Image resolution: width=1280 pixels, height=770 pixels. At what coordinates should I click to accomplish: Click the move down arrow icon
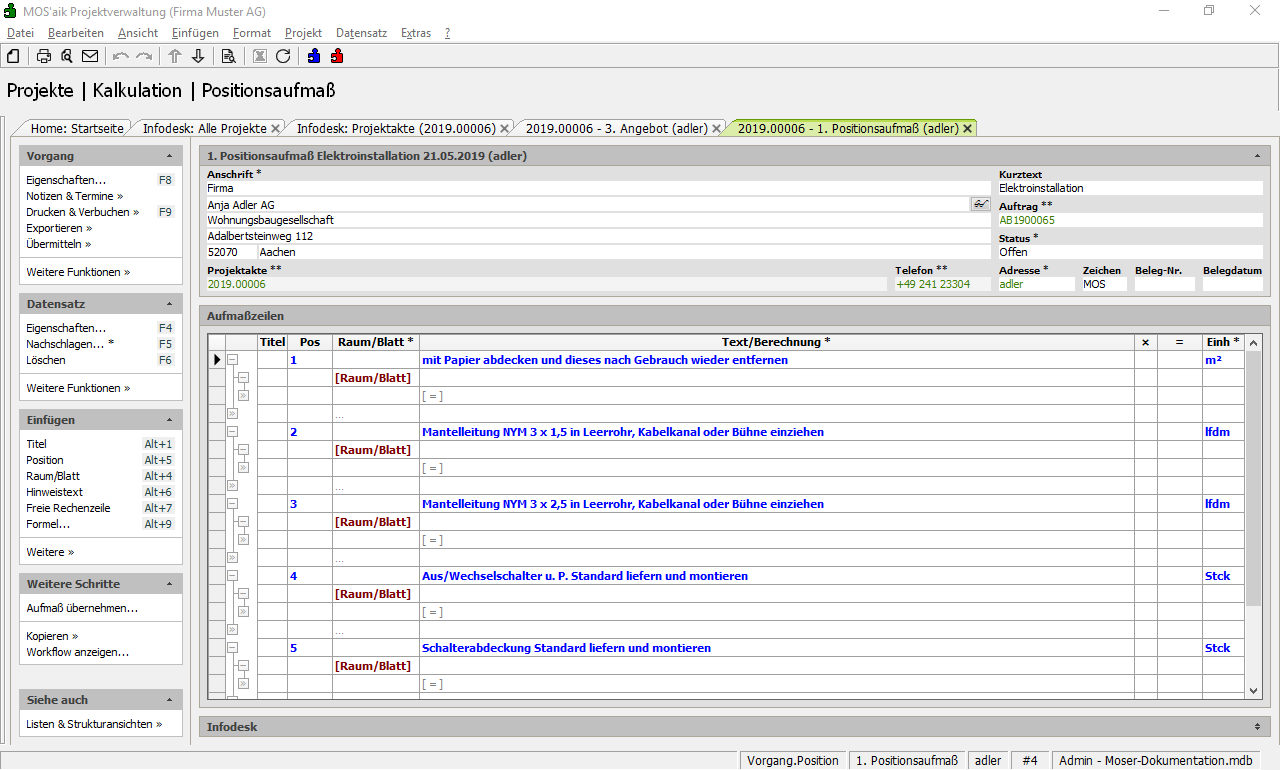click(x=198, y=56)
